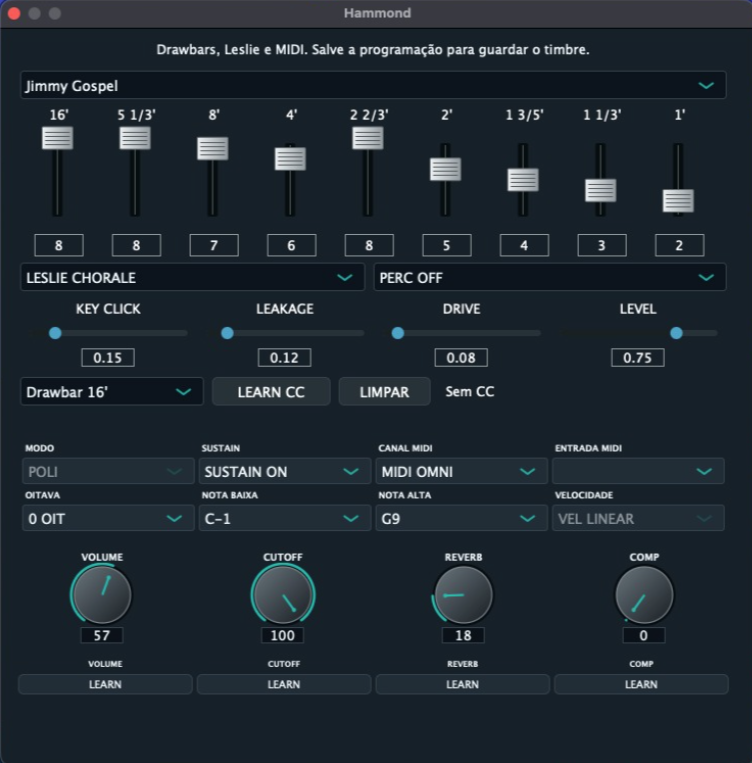Click the LEAKAGE value field 0.12
The height and width of the screenshot is (763, 752).
(284, 358)
